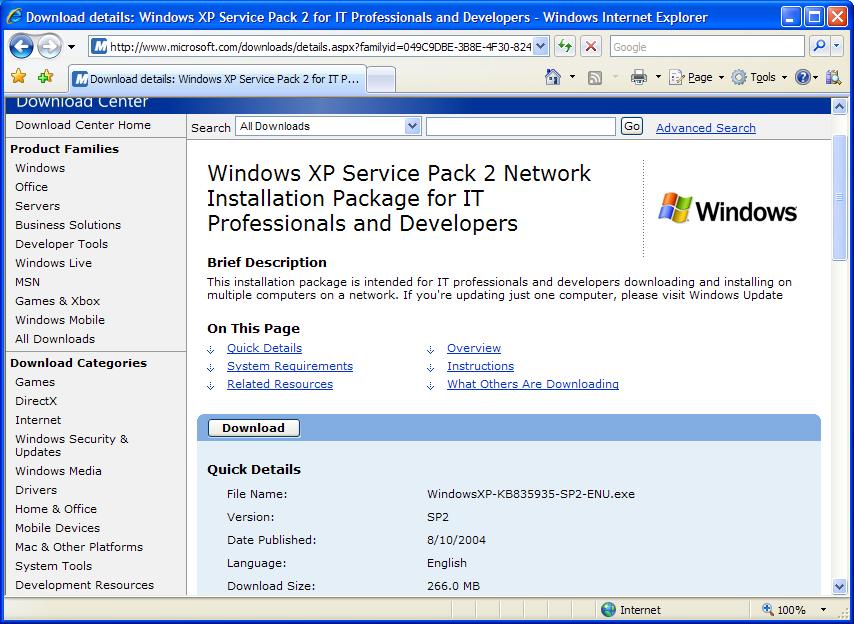
Task: Click the Research icon at toolbar end
Action: pyautogui.click(x=834, y=78)
